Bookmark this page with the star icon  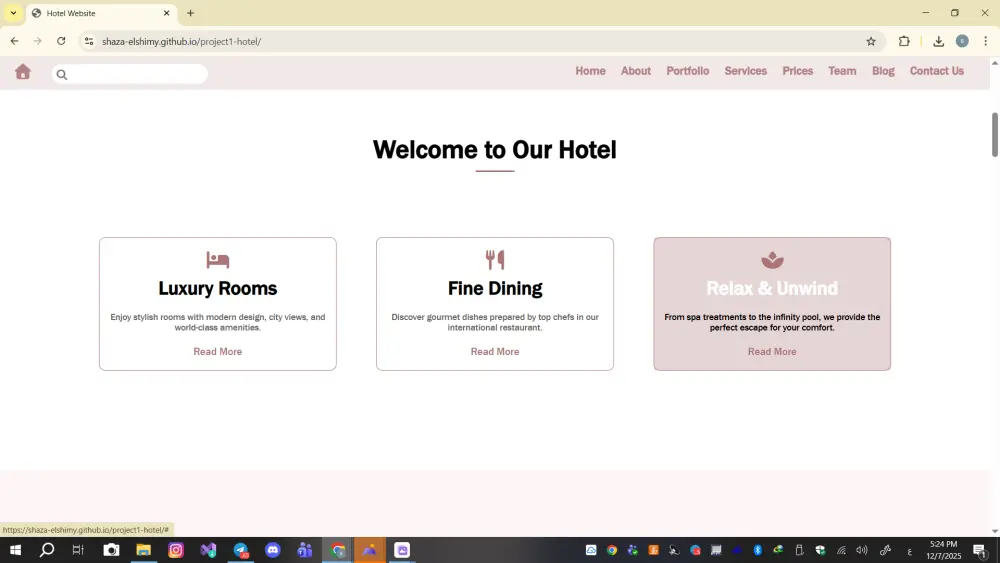871,41
